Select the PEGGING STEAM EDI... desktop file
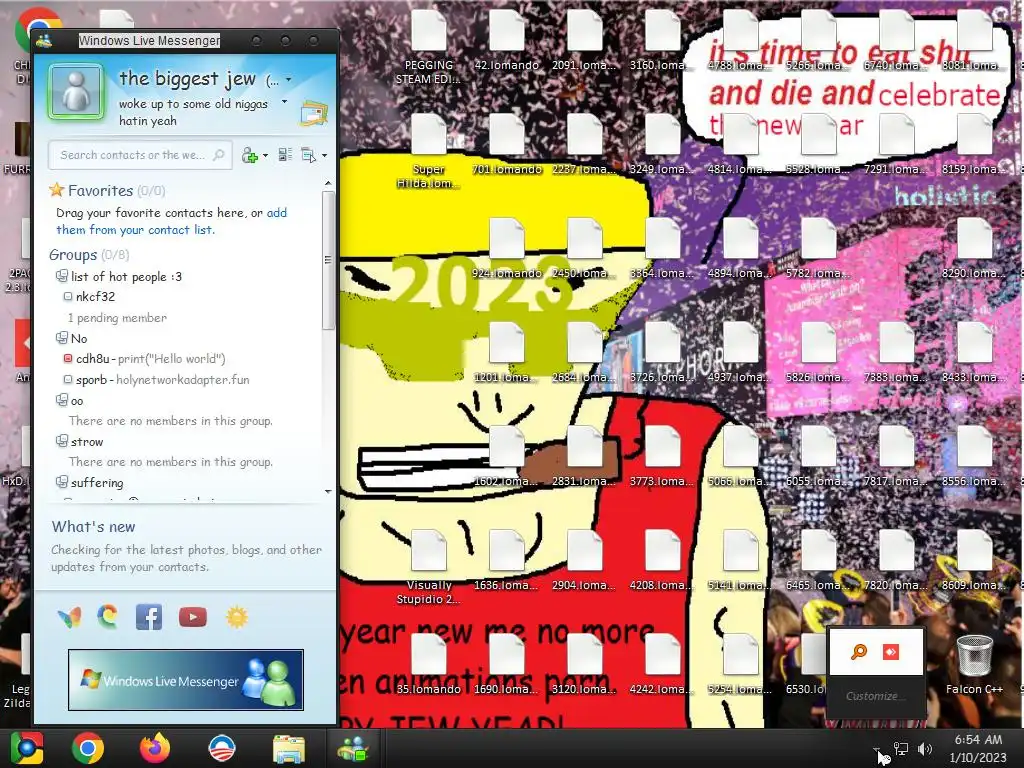The height and width of the screenshot is (768, 1024). pyautogui.click(x=428, y=47)
